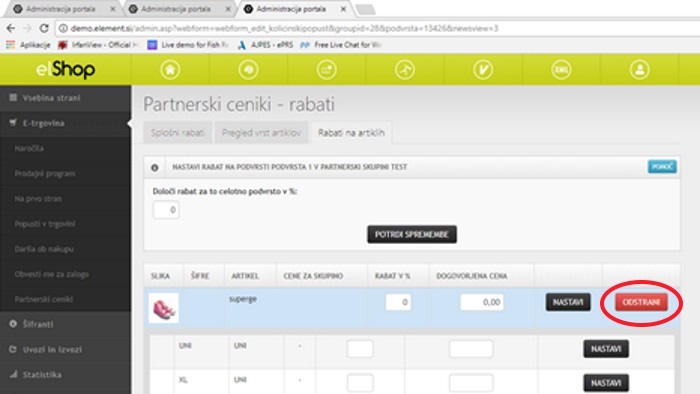The height and width of the screenshot is (394, 700).
Task: Click the blue POMOČ help button
Action: point(662,166)
